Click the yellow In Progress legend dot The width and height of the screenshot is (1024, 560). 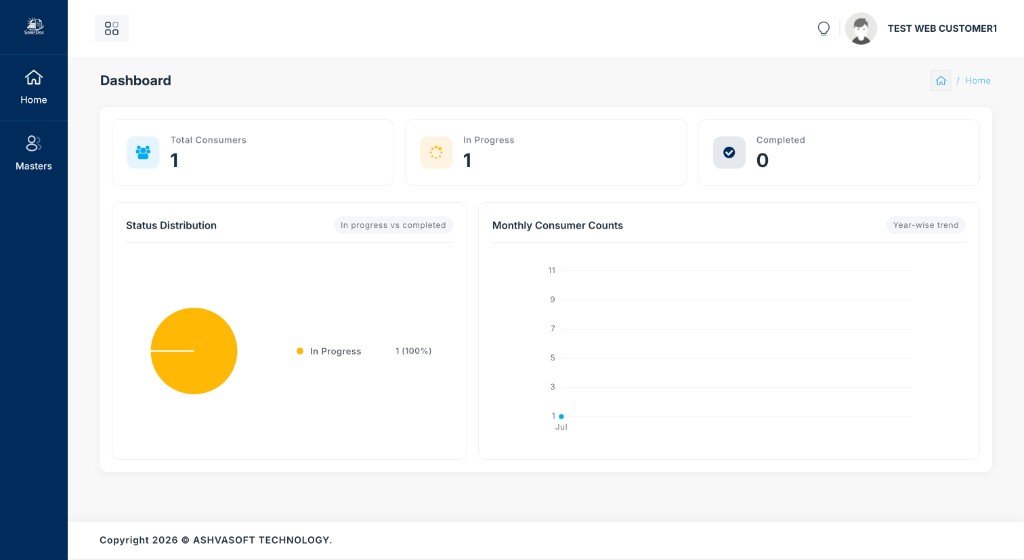[x=300, y=351]
